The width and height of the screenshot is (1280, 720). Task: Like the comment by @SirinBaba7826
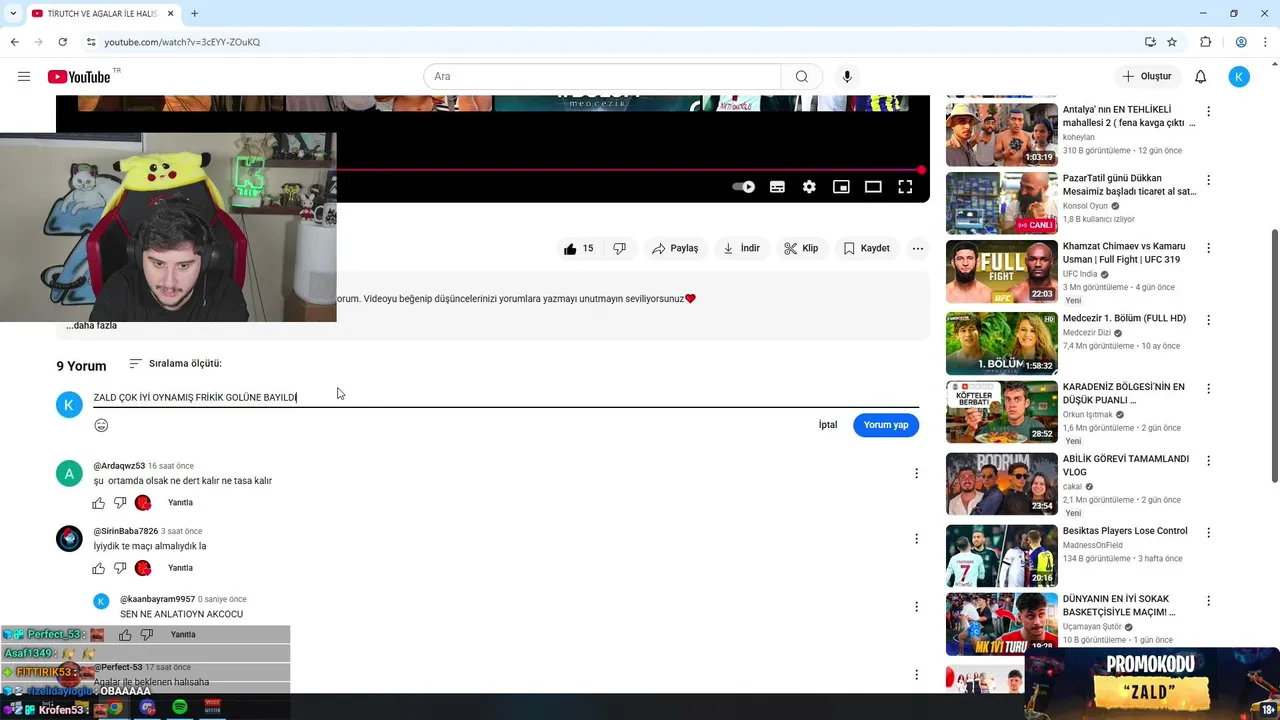coord(99,568)
